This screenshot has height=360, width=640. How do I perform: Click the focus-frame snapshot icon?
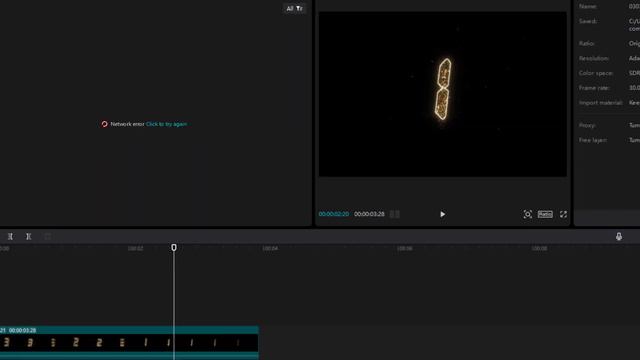coord(527,214)
